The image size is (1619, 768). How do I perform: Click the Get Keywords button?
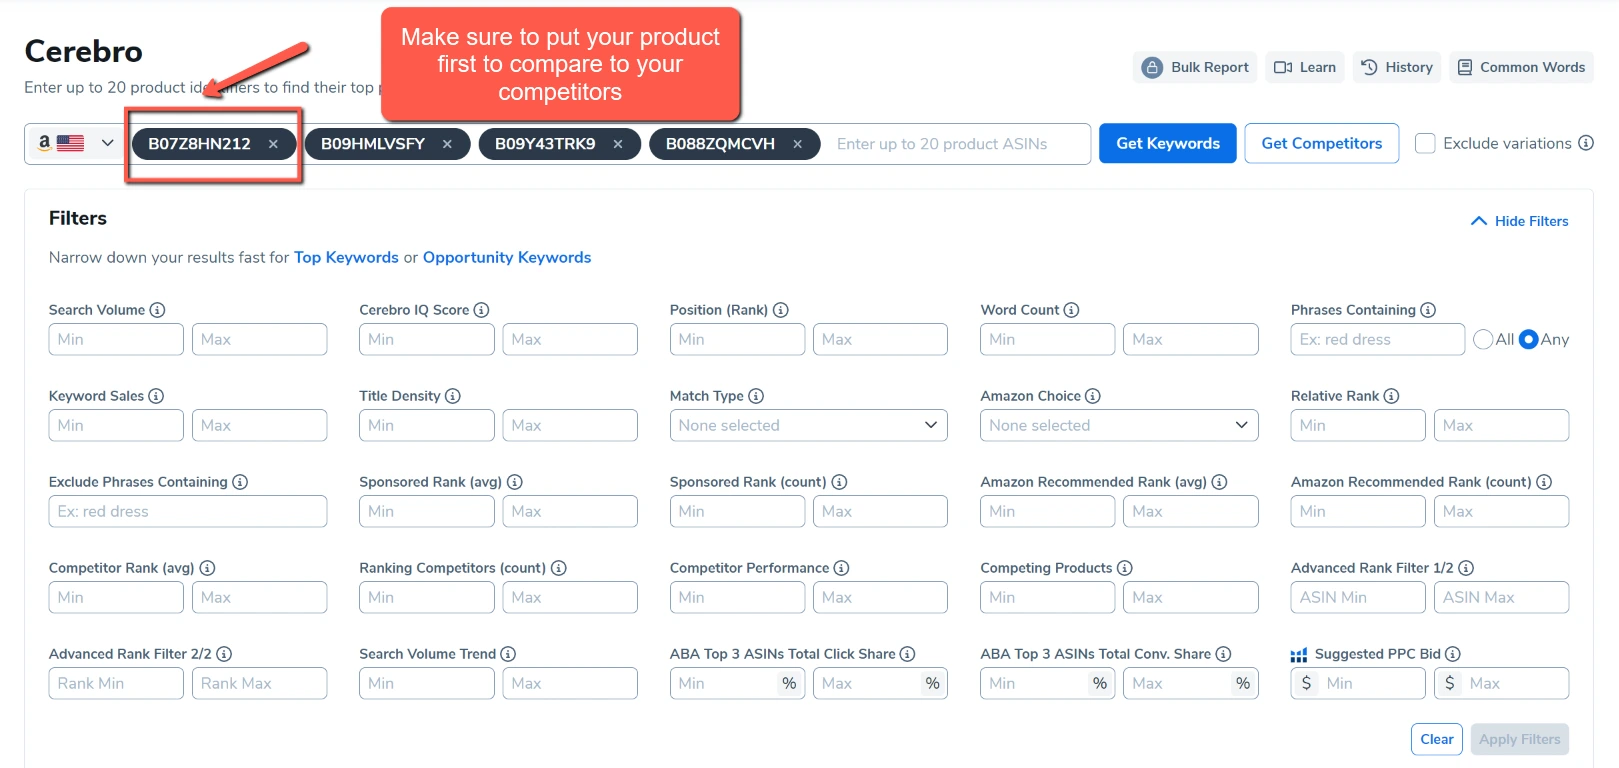[x=1168, y=143]
